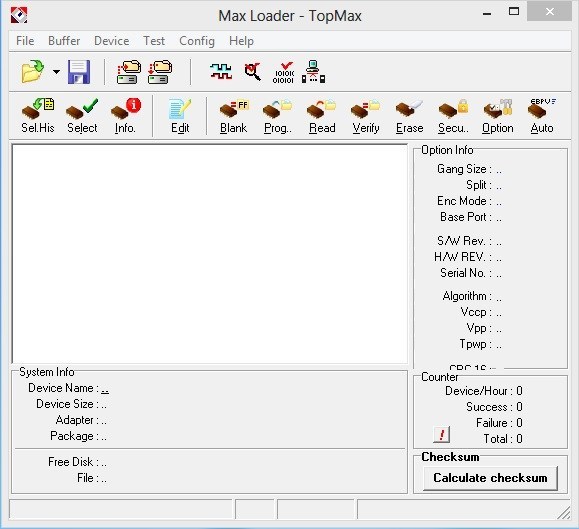The width and height of the screenshot is (579, 529).
Task: Open the buffer Edit tool
Action: (180, 116)
